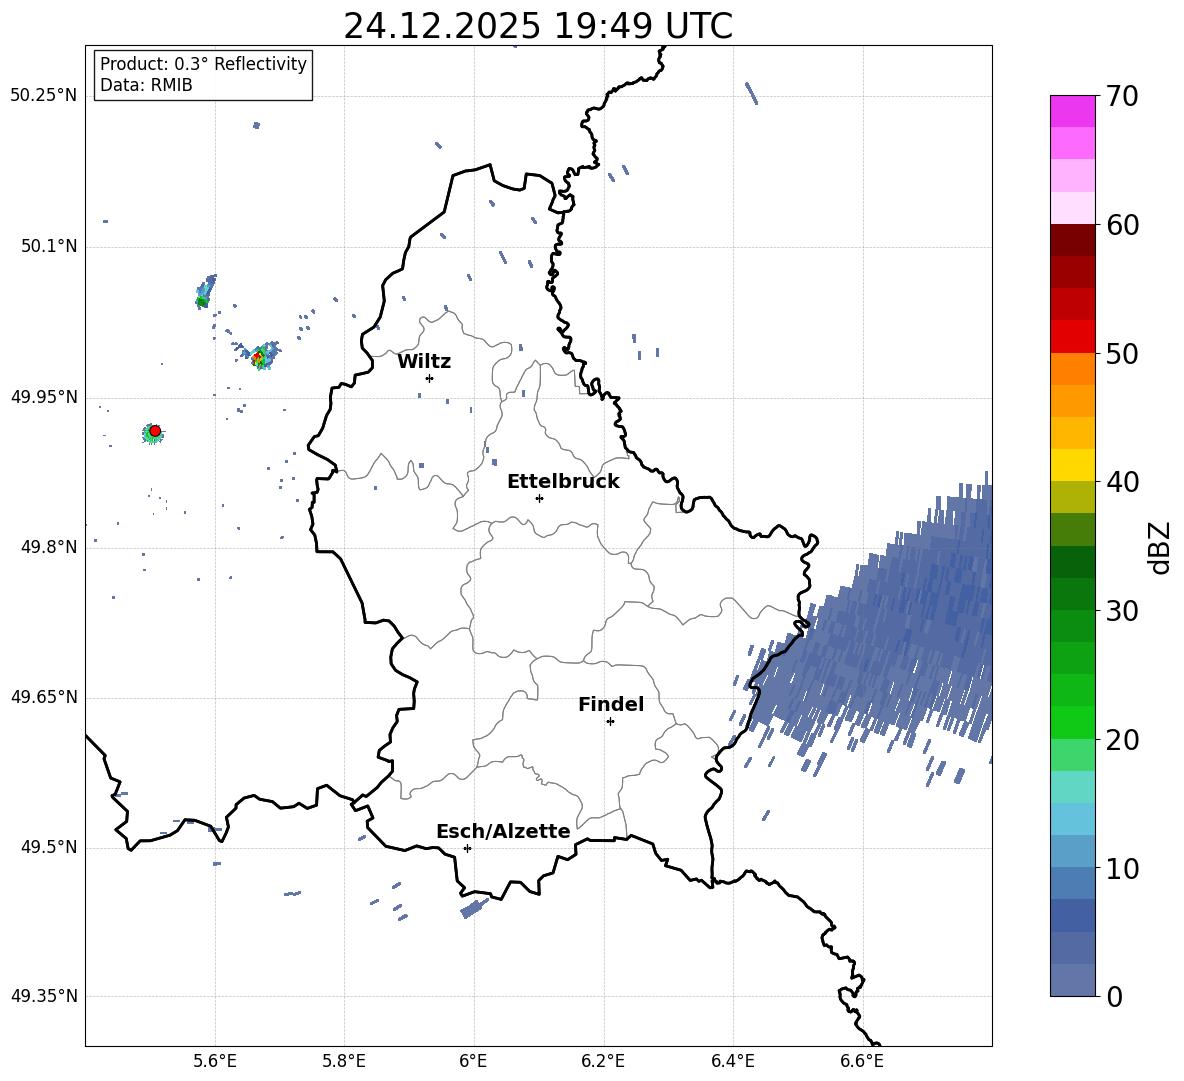This screenshot has height=1081, width=1184.
Task: Click the 'Product: 0.3° Reflectivity' text
Action: coord(203,63)
